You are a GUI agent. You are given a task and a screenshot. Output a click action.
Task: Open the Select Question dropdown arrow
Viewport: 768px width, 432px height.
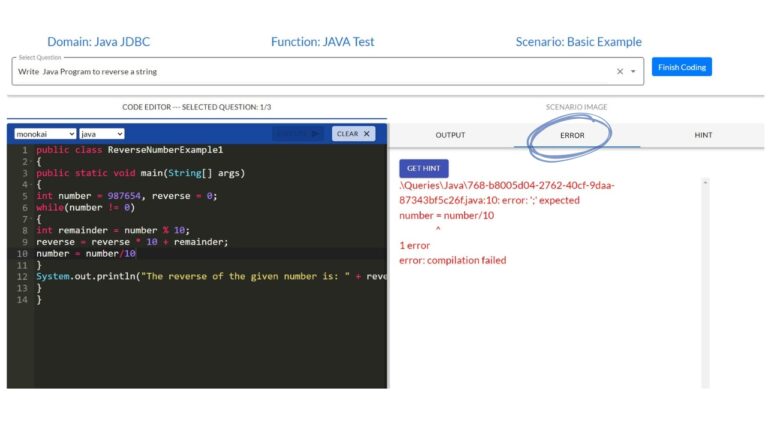coord(633,72)
